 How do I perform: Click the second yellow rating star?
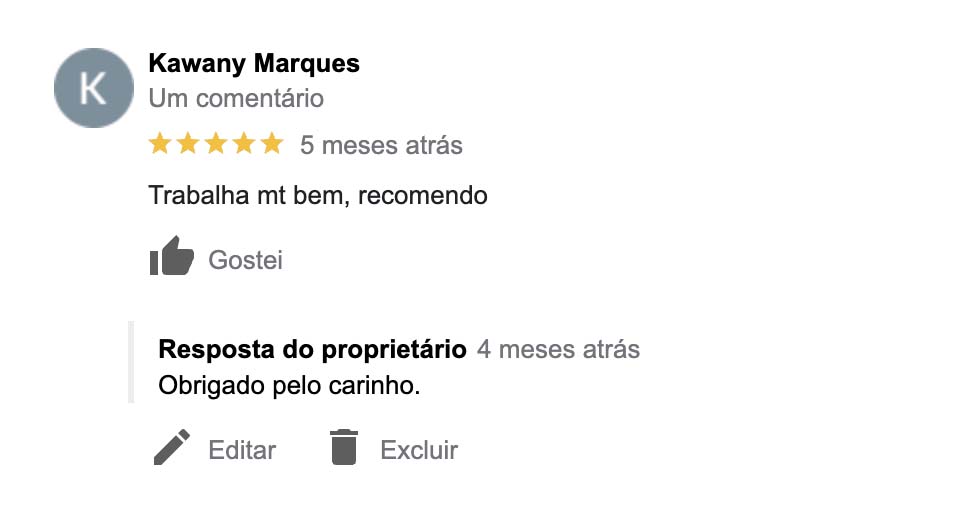click(188, 144)
